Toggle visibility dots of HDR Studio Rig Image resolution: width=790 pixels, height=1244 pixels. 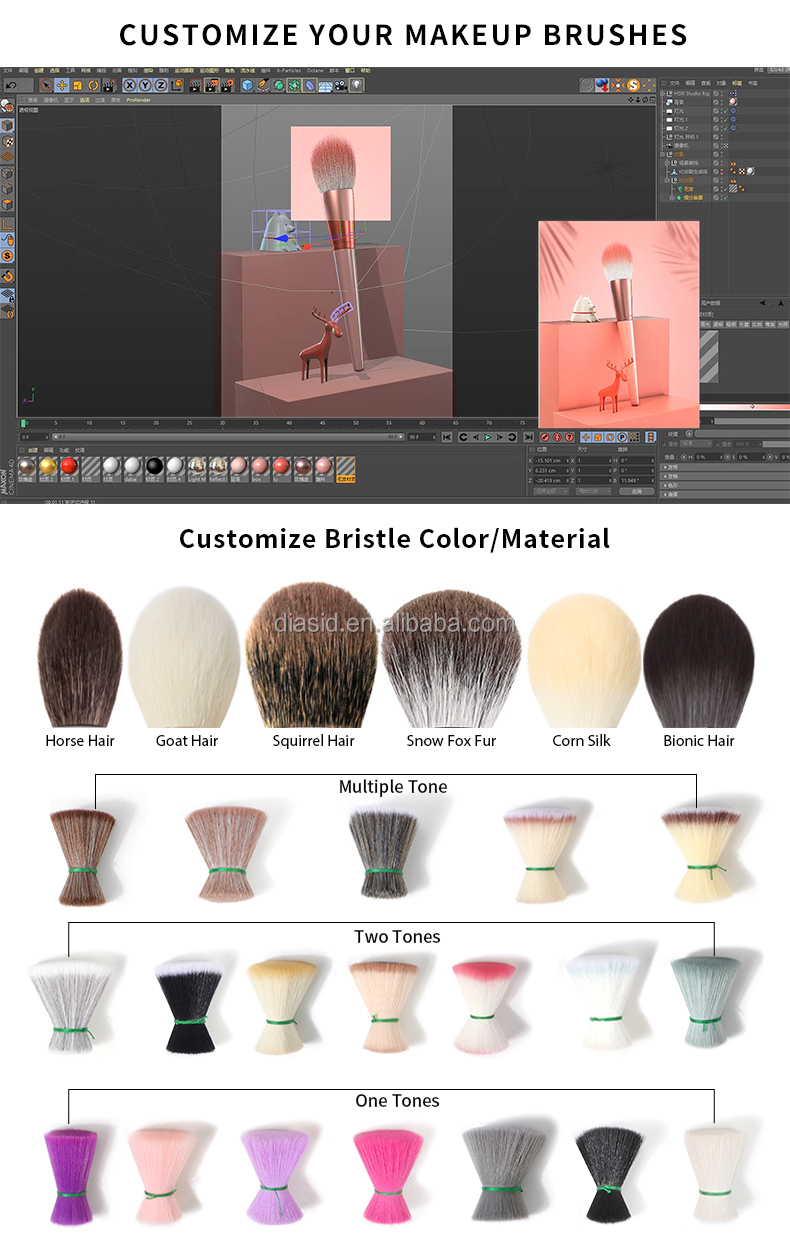[722, 93]
